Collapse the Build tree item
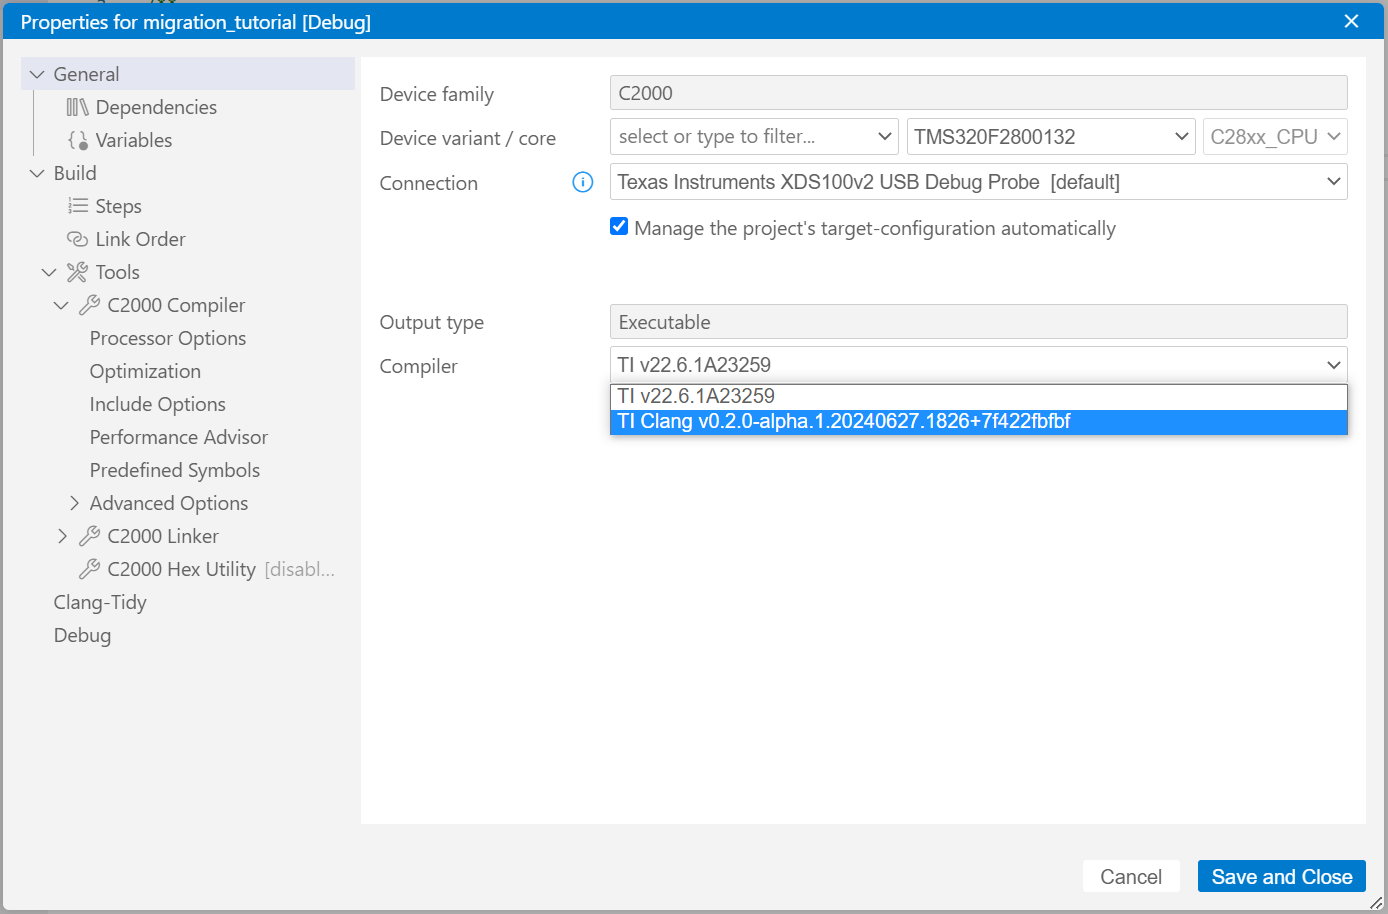The image size is (1388, 914). [37, 173]
